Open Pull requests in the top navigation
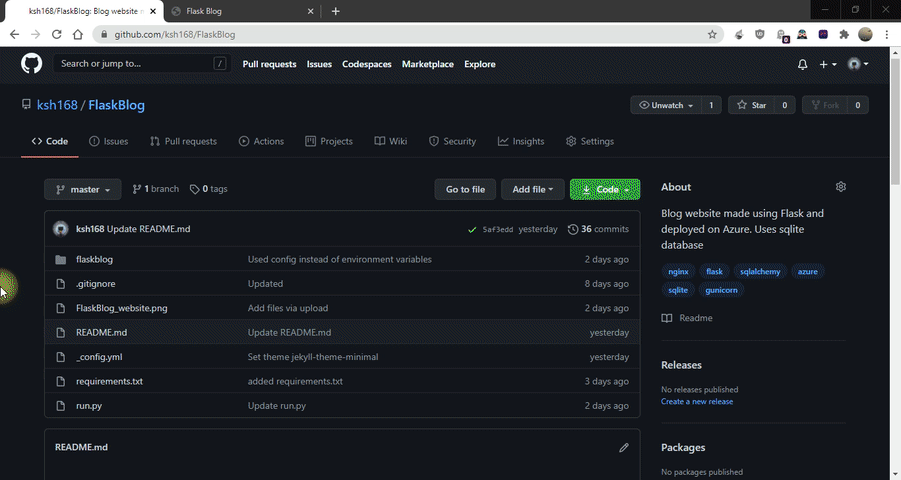Viewport: 901px width, 480px height. point(269,64)
